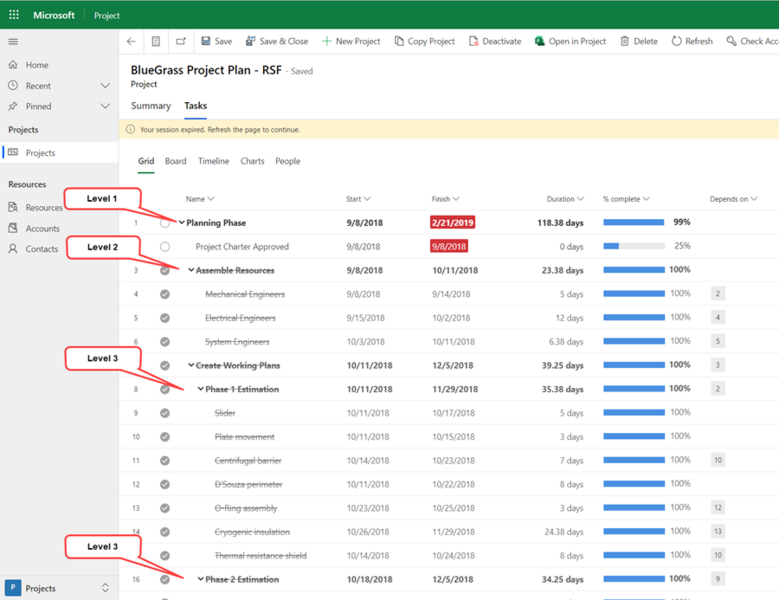
Task: Click red 2/21/2019 finish date
Action: point(453,223)
